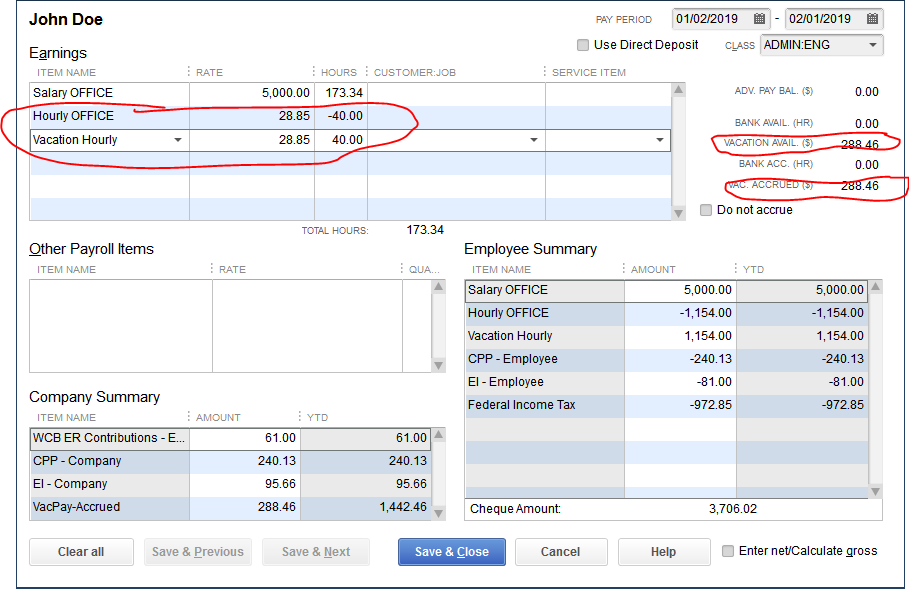The image size is (909, 589).
Task: Click Earnings table scroll up arrow
Action: click(x=678, y=89)
